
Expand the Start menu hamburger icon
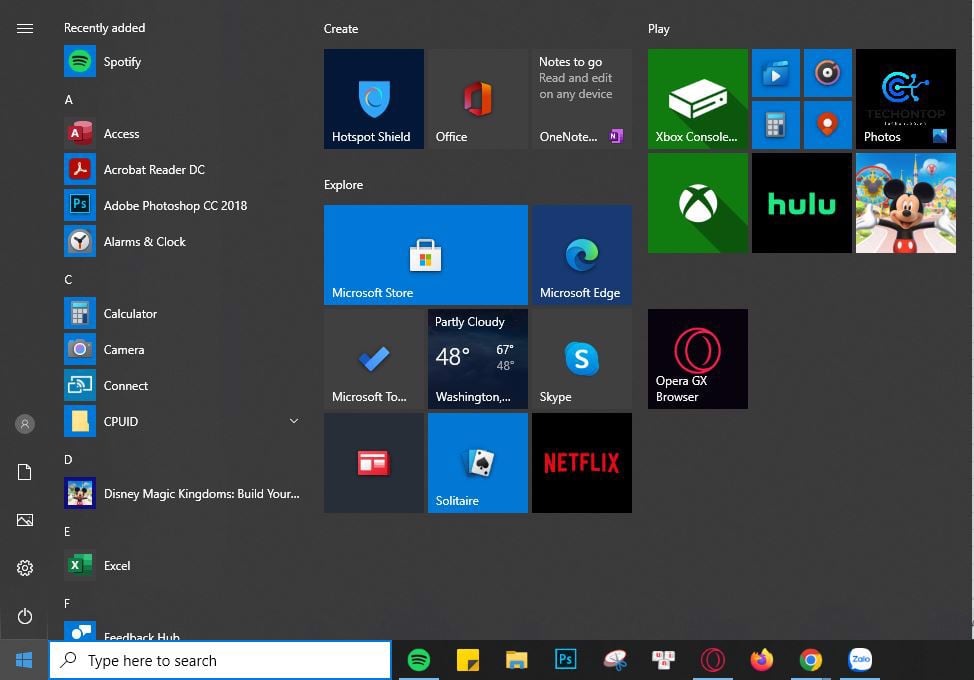tap(25, 29)
